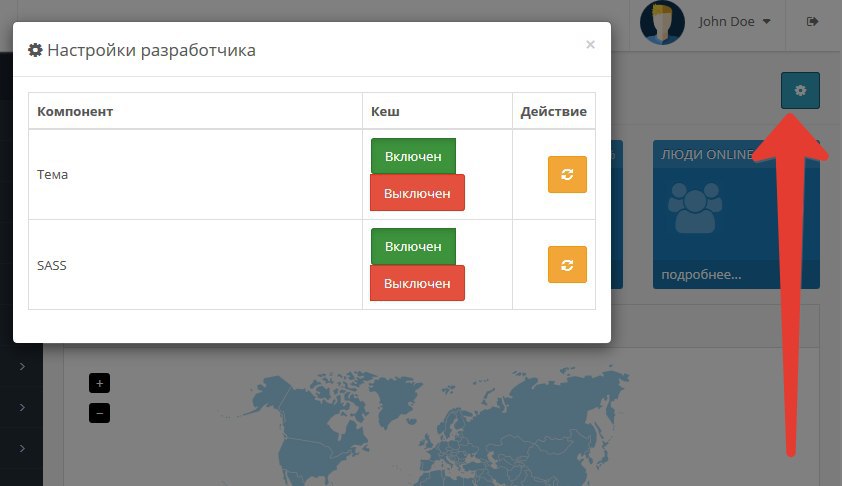The image size is (842, 486).
Task: Open the подробнее... link on online card
Action: click(x=701, y=274)
